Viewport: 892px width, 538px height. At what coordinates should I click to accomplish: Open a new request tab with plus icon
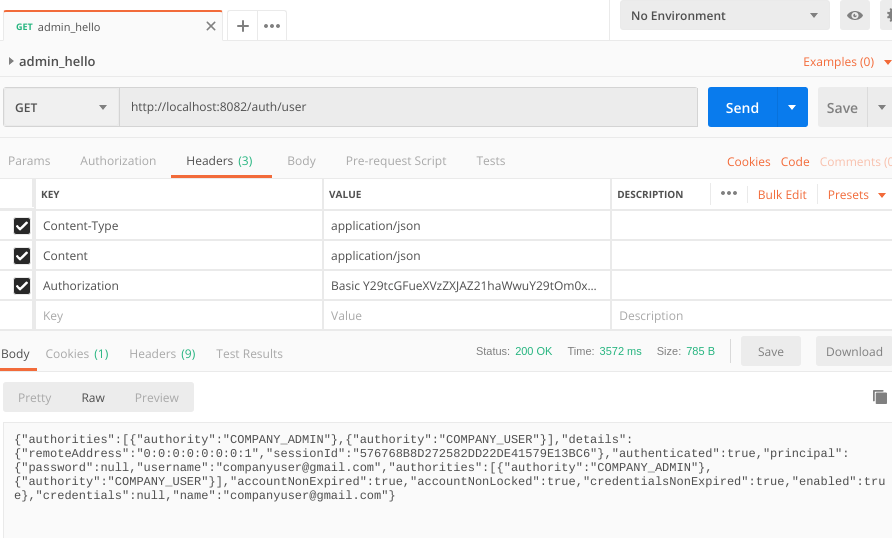click(x=243, y=26)
